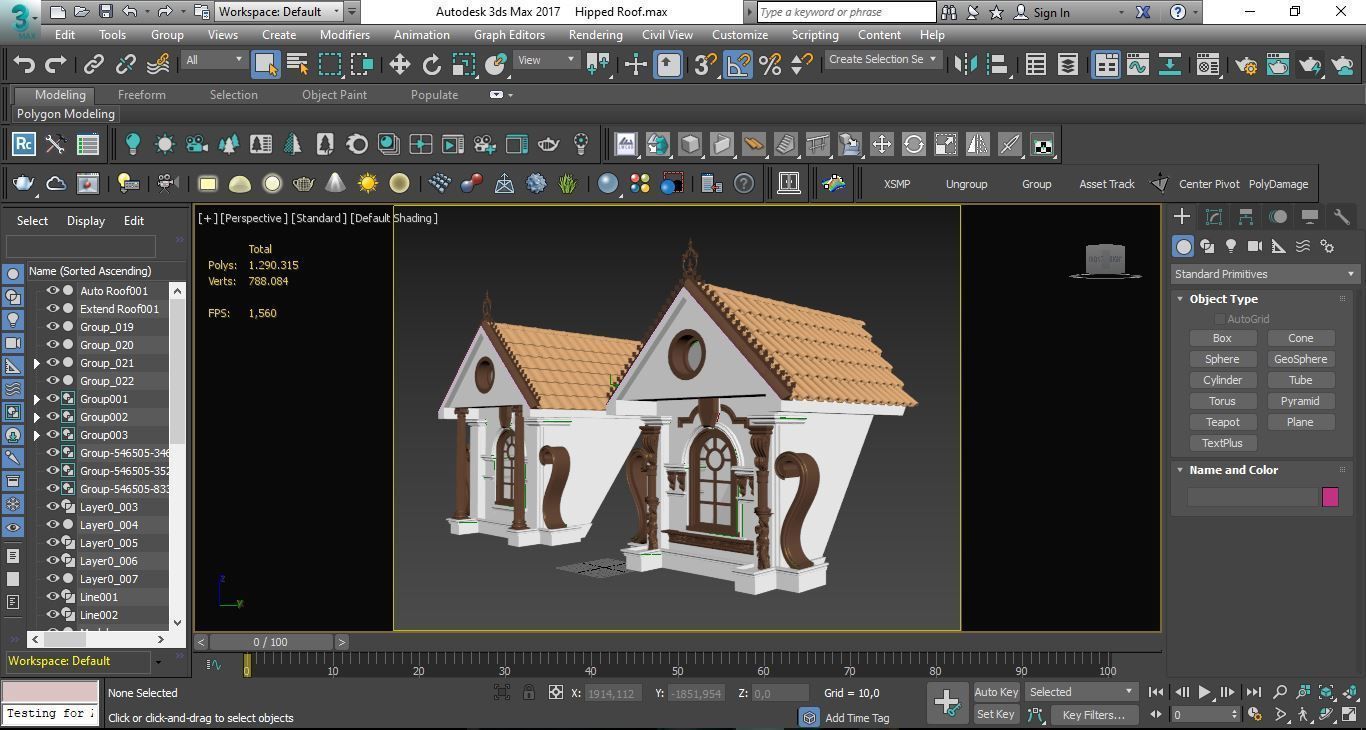Click the object name input field
This screenshot has width=1366, height=730.
click(1253, 497)
